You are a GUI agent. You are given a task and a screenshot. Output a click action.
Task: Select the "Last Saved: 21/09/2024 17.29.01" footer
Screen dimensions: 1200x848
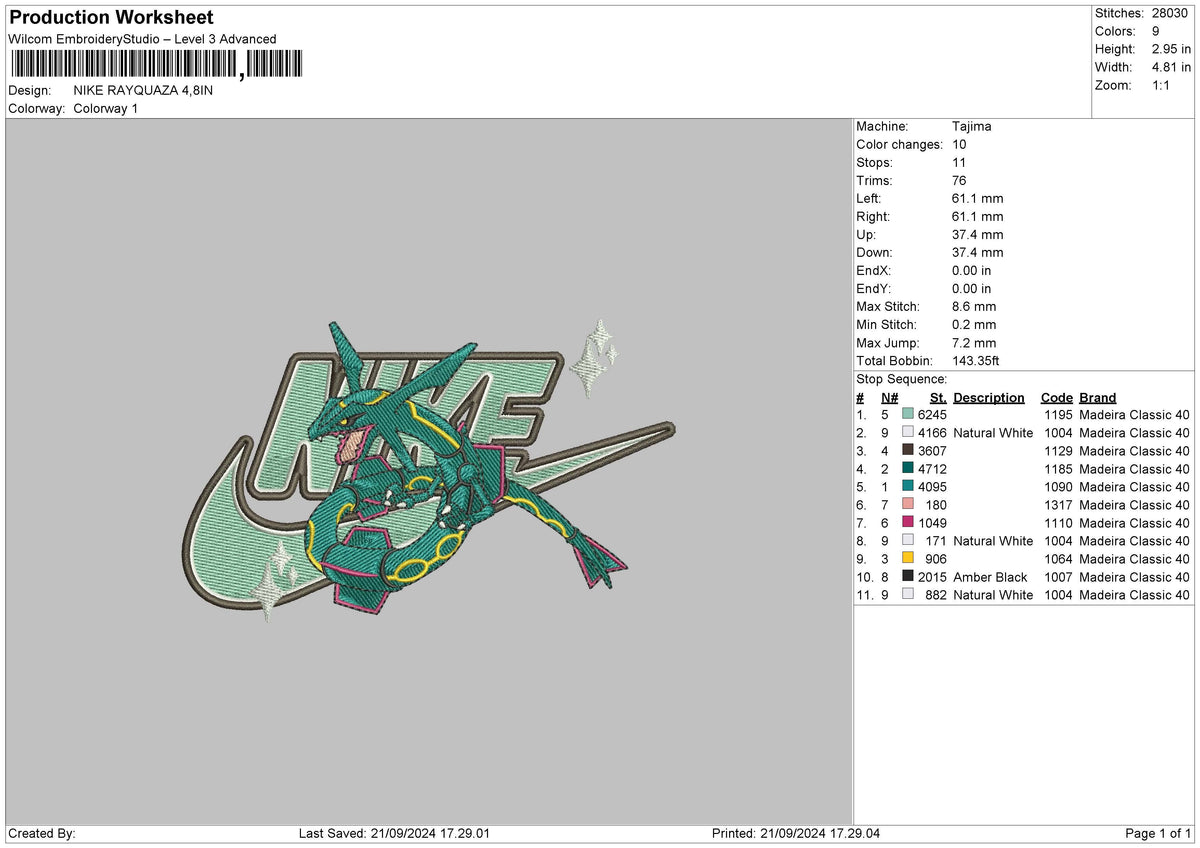(394, 834)
